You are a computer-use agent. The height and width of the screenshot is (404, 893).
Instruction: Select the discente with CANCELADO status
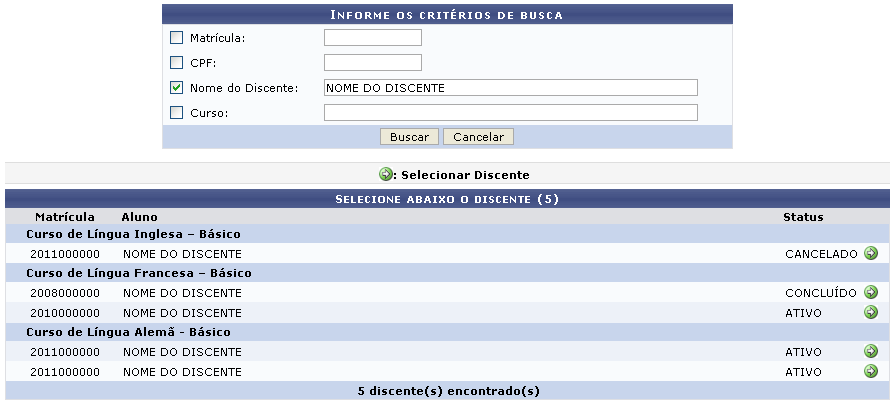tap(870, 254)
